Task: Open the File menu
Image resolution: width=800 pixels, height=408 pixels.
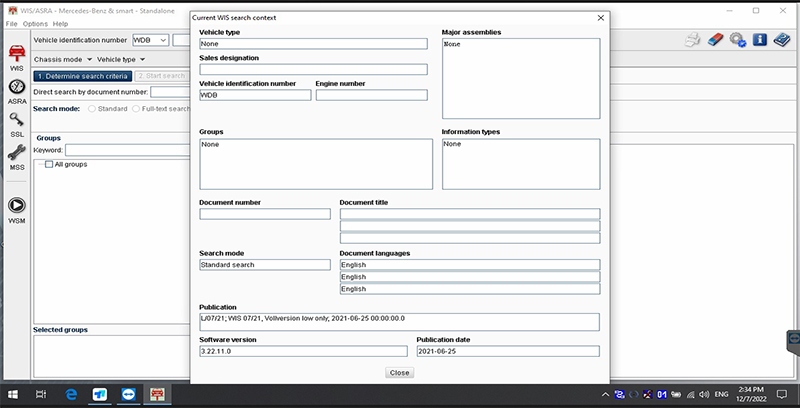Action: [x=11, y=24]
